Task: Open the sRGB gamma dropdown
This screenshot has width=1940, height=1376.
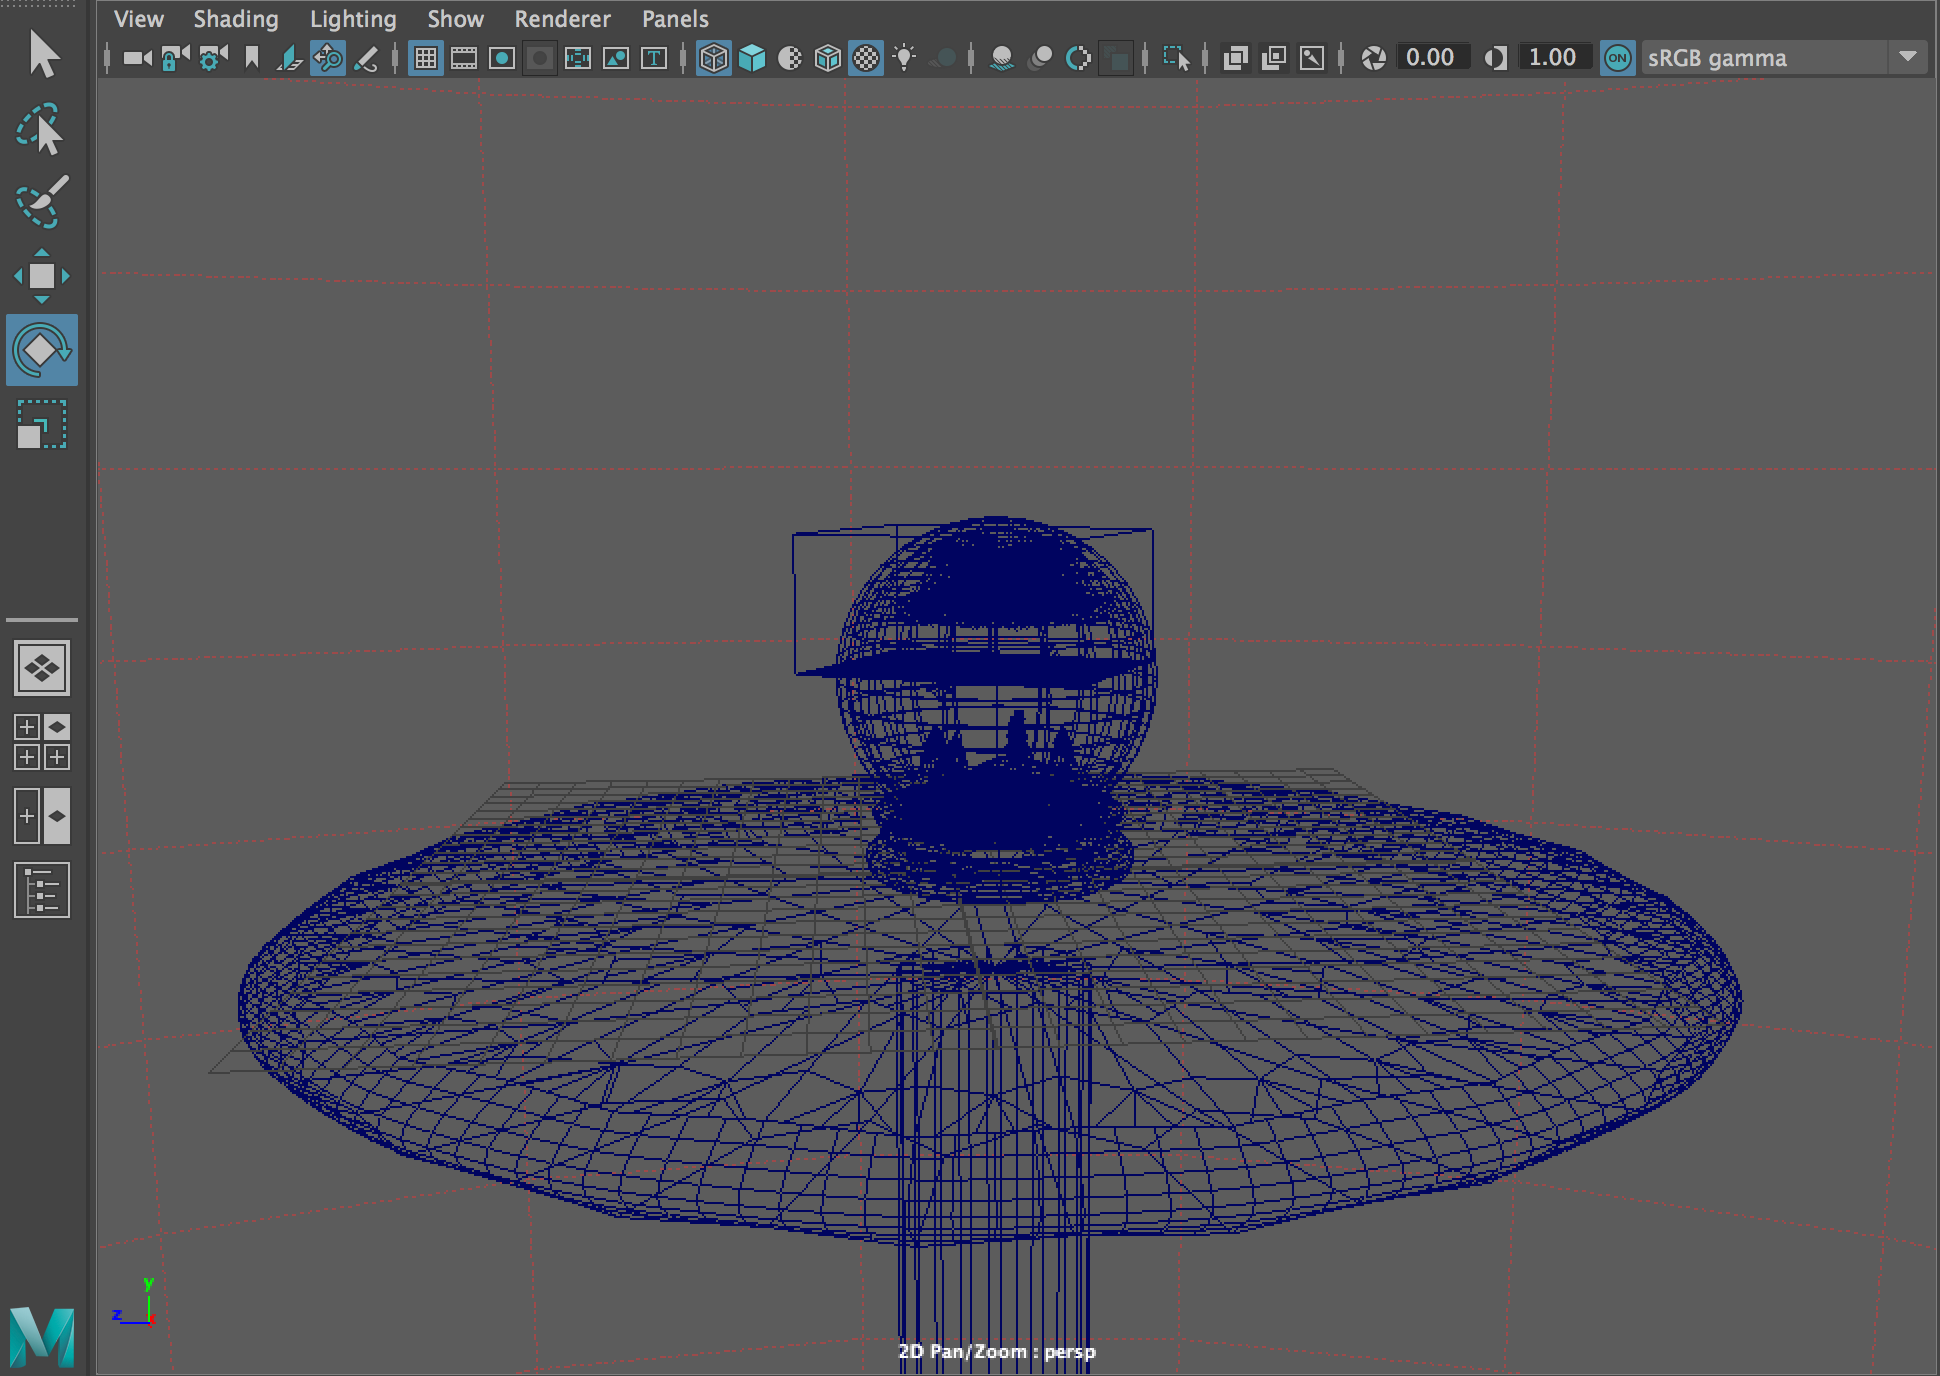Action: point(1784,58)
